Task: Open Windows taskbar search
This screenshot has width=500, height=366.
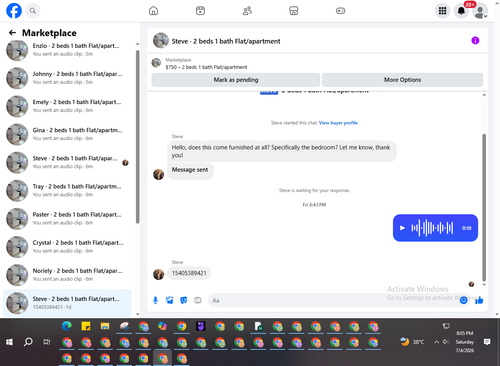Action: (28, 342)
